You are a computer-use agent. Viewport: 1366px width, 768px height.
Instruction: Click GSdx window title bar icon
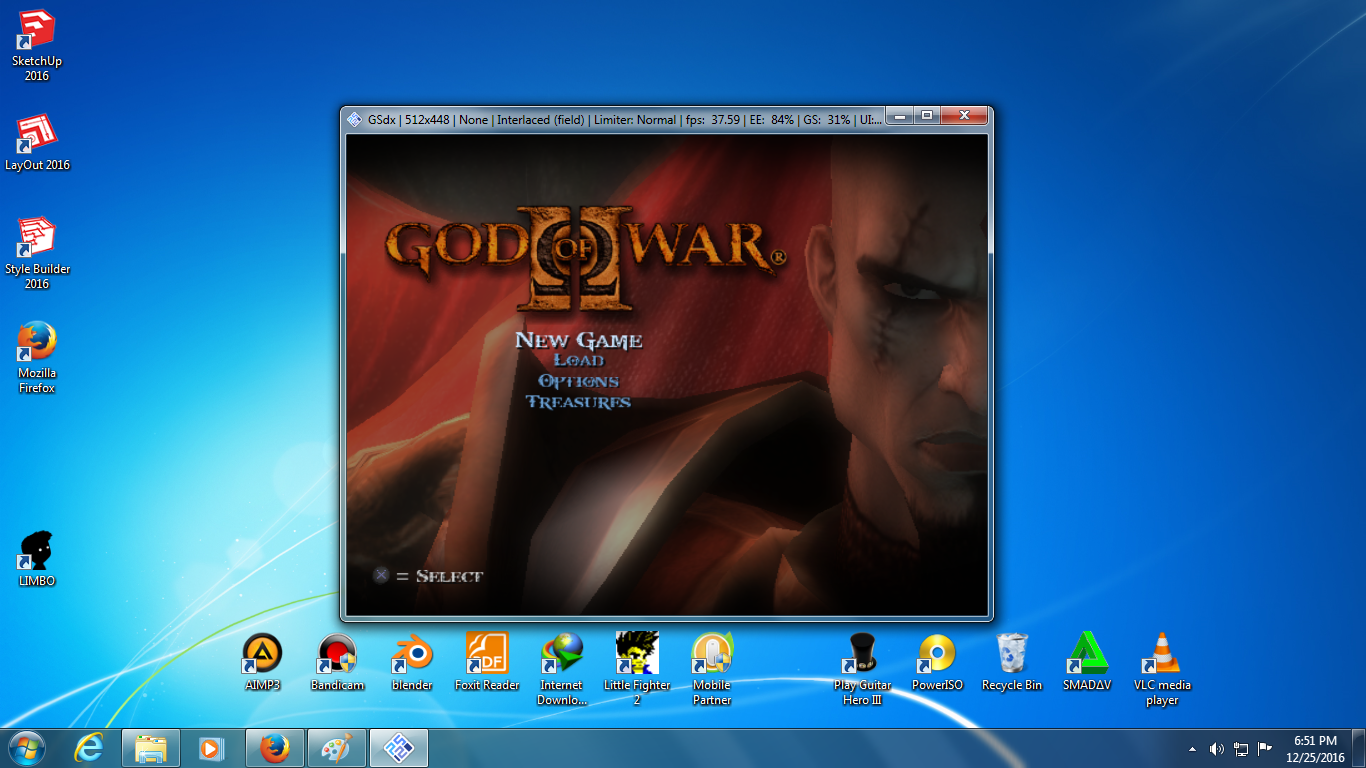[x=354, y=120]
